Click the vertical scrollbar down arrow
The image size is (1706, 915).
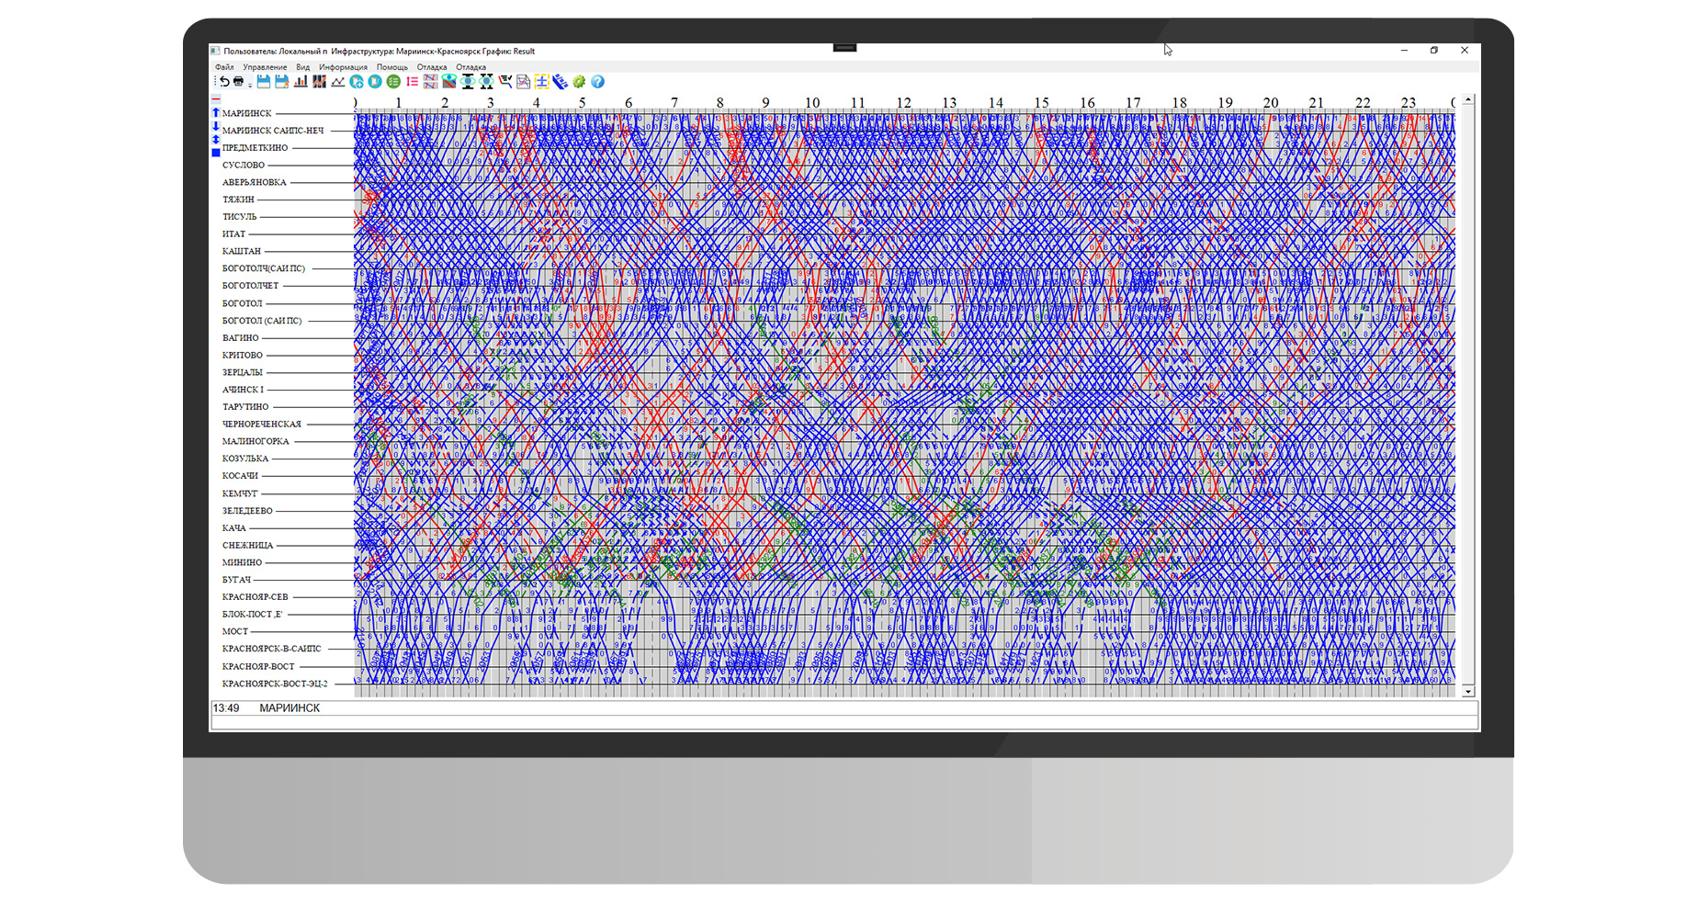click(x=1468, y=691)
